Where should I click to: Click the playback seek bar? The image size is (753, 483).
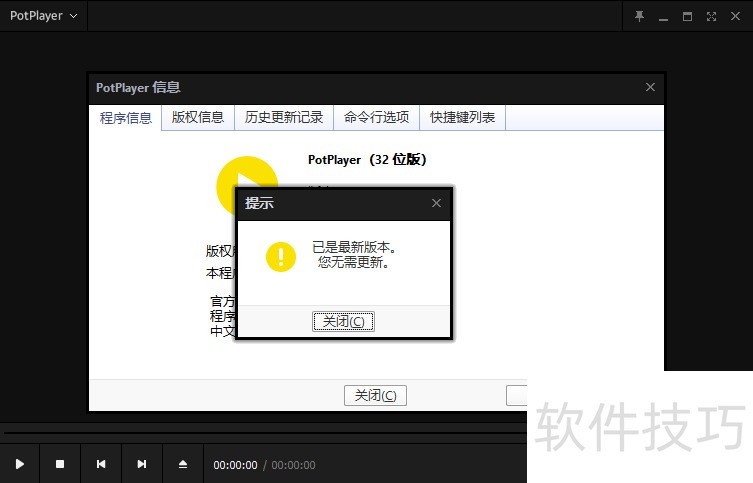265,433
